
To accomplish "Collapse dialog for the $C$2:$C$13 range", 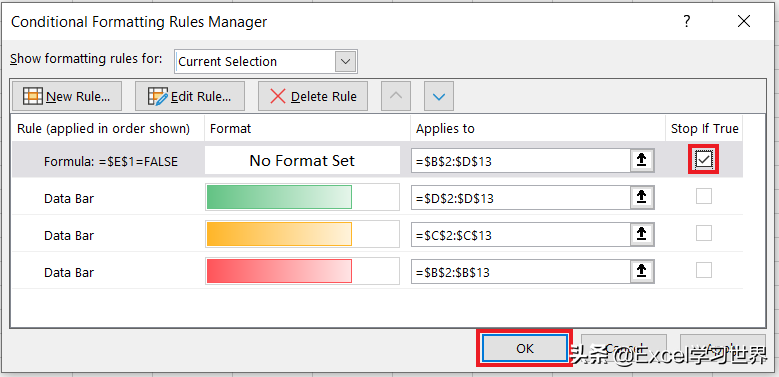I will click(642, 234).
